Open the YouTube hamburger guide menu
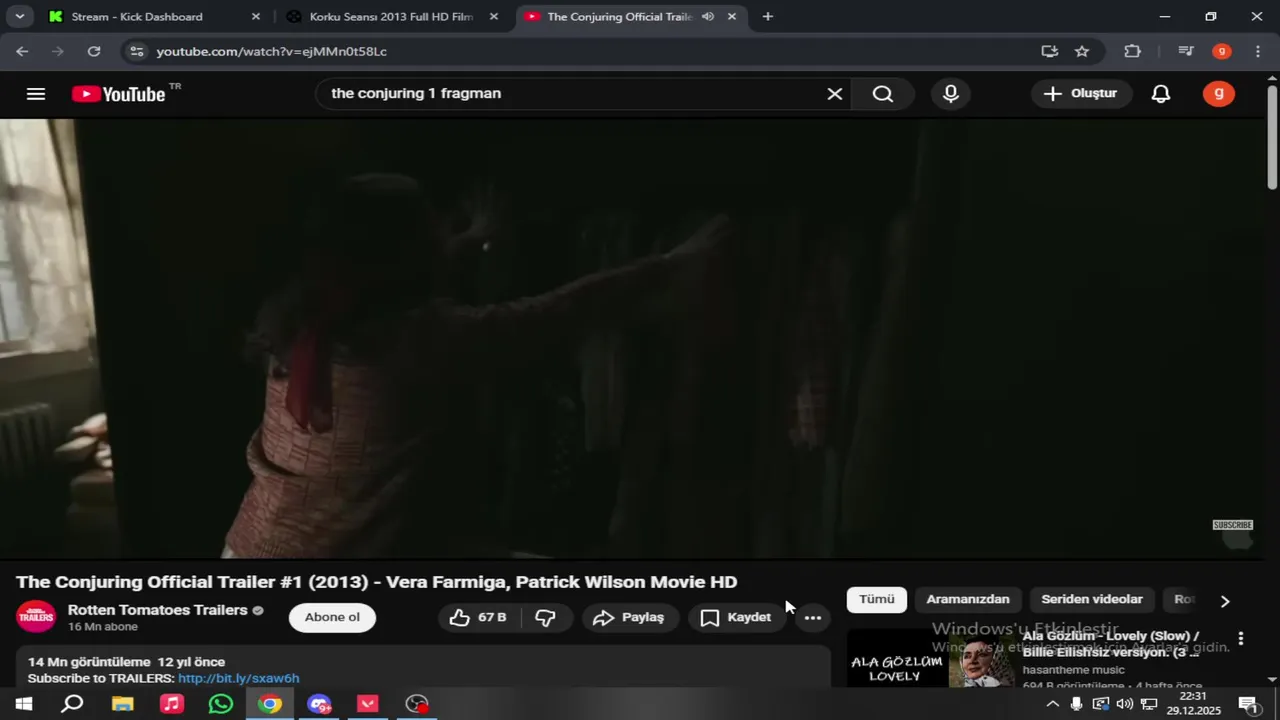 coord(36,94)
